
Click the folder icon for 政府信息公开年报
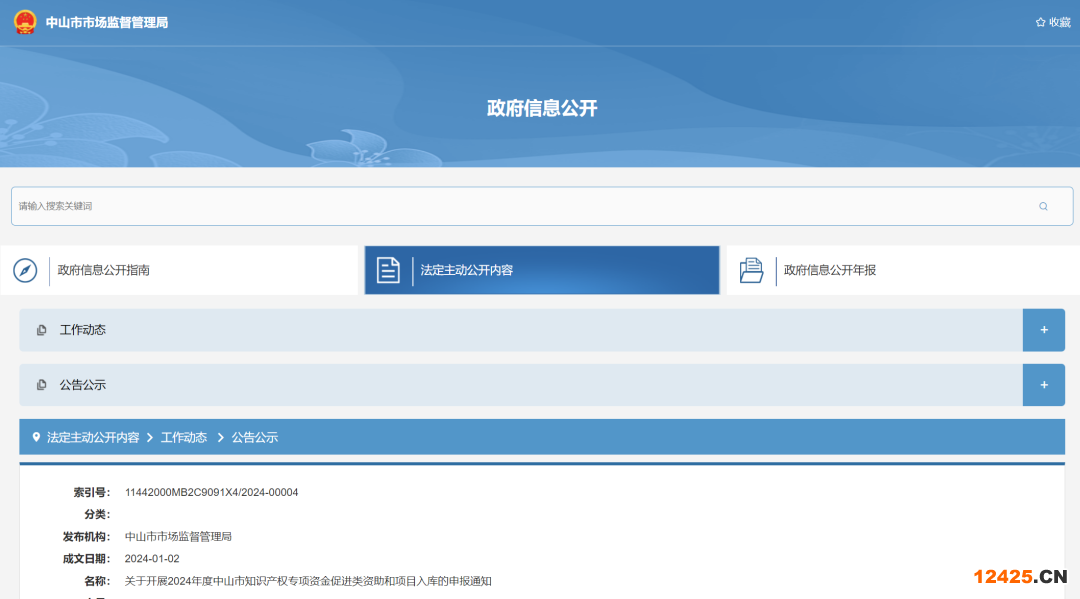pos(751,270)
